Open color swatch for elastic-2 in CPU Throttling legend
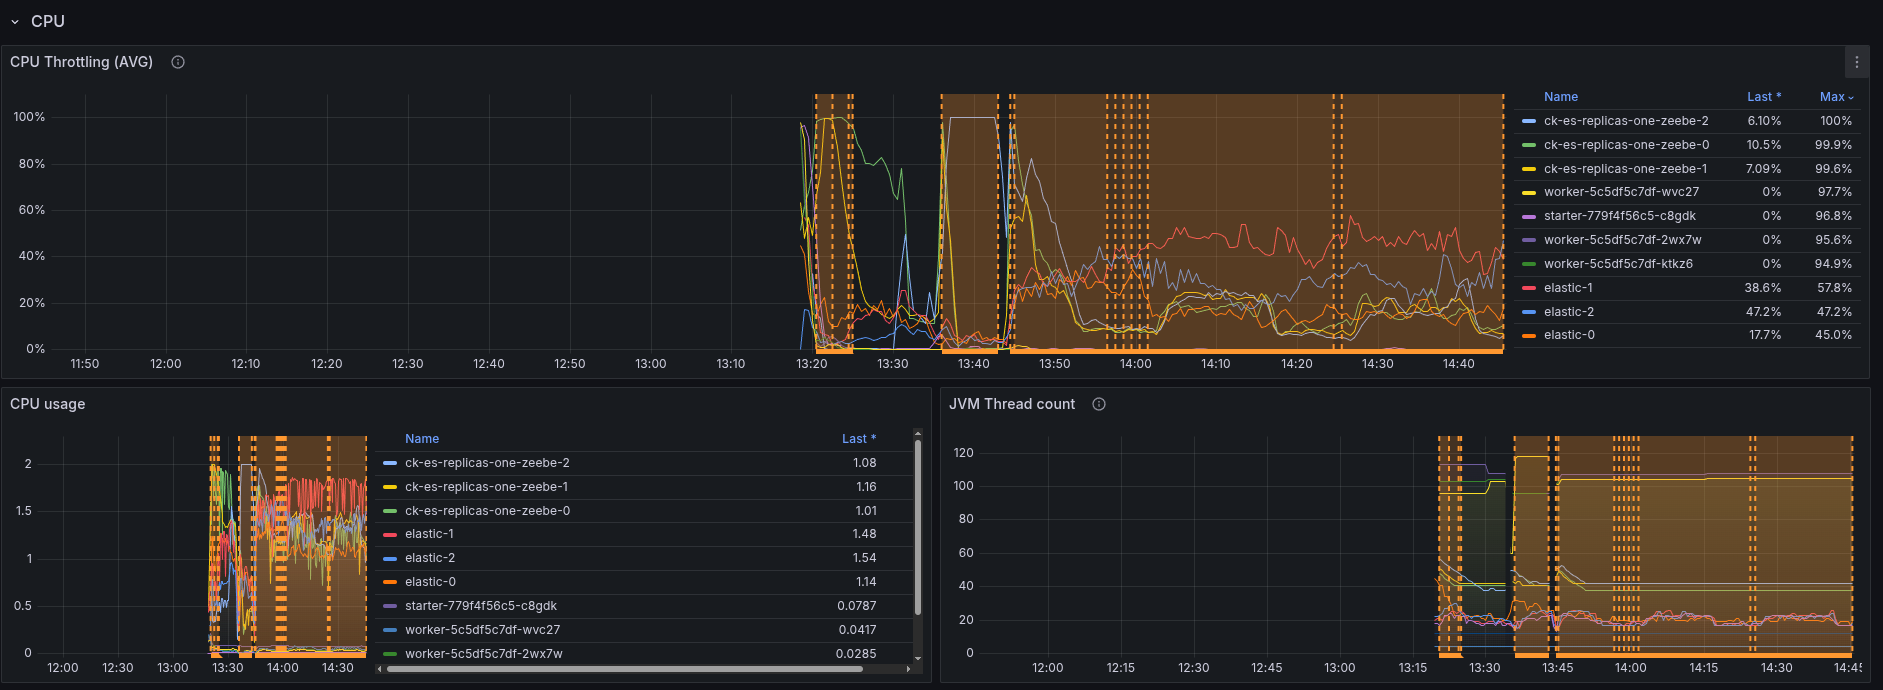 click(1529, 312)
